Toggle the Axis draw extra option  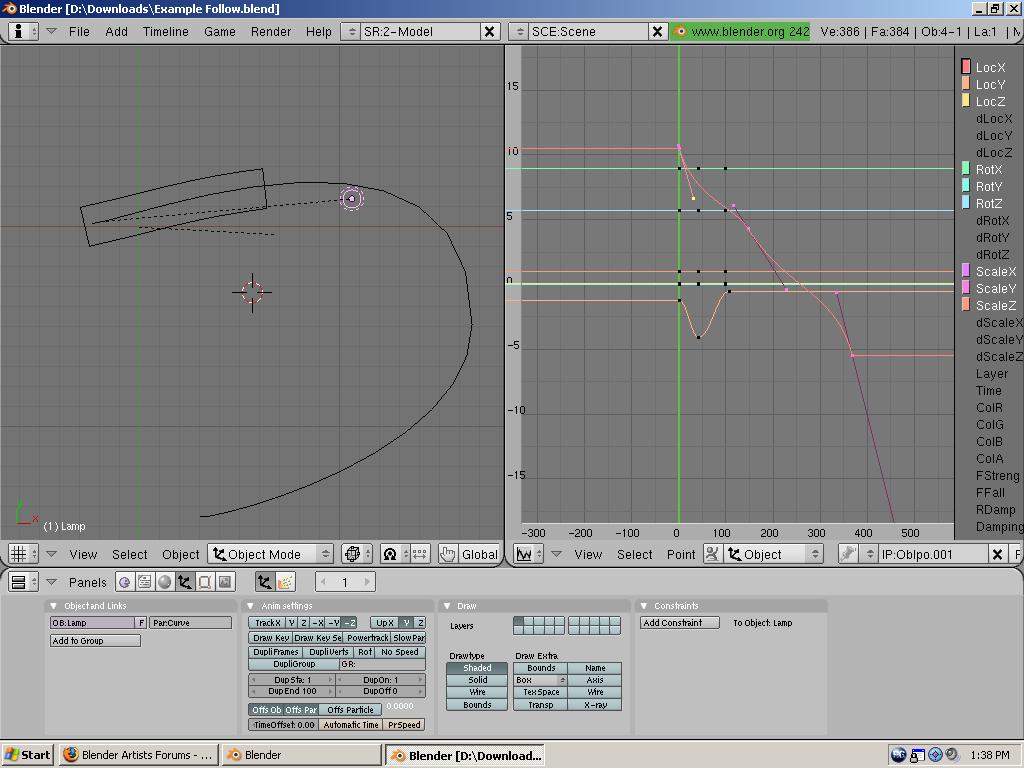(595, 680)
